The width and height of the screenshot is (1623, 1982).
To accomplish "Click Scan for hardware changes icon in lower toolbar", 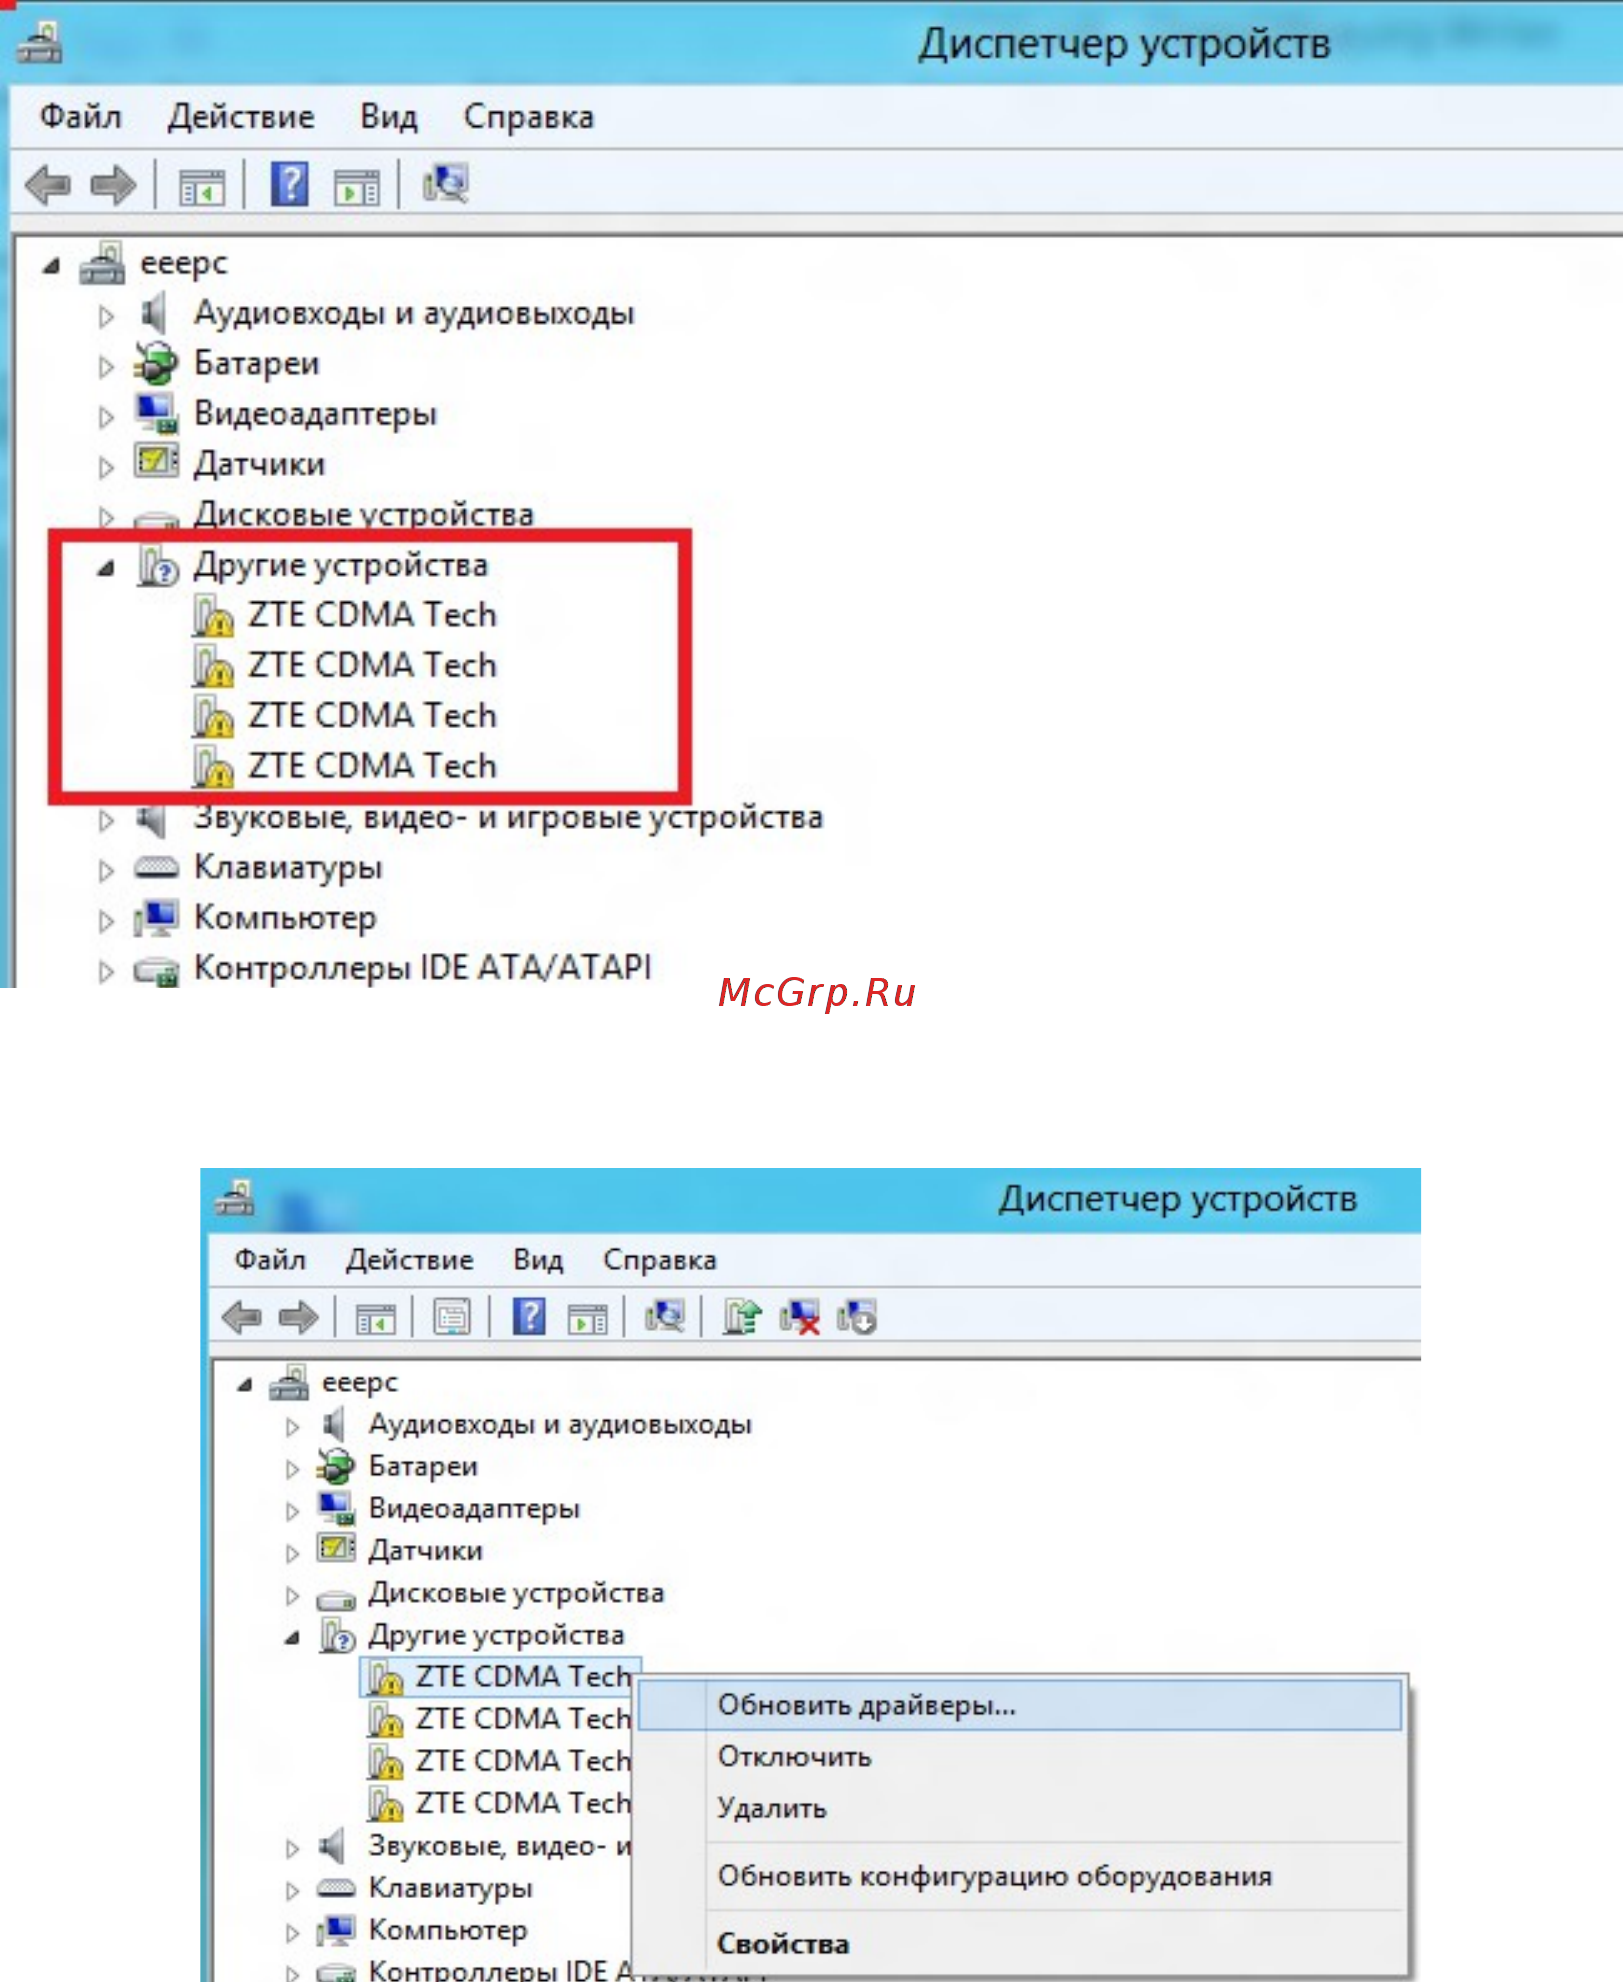I will pyautogui.click(x=665, y=1316).
